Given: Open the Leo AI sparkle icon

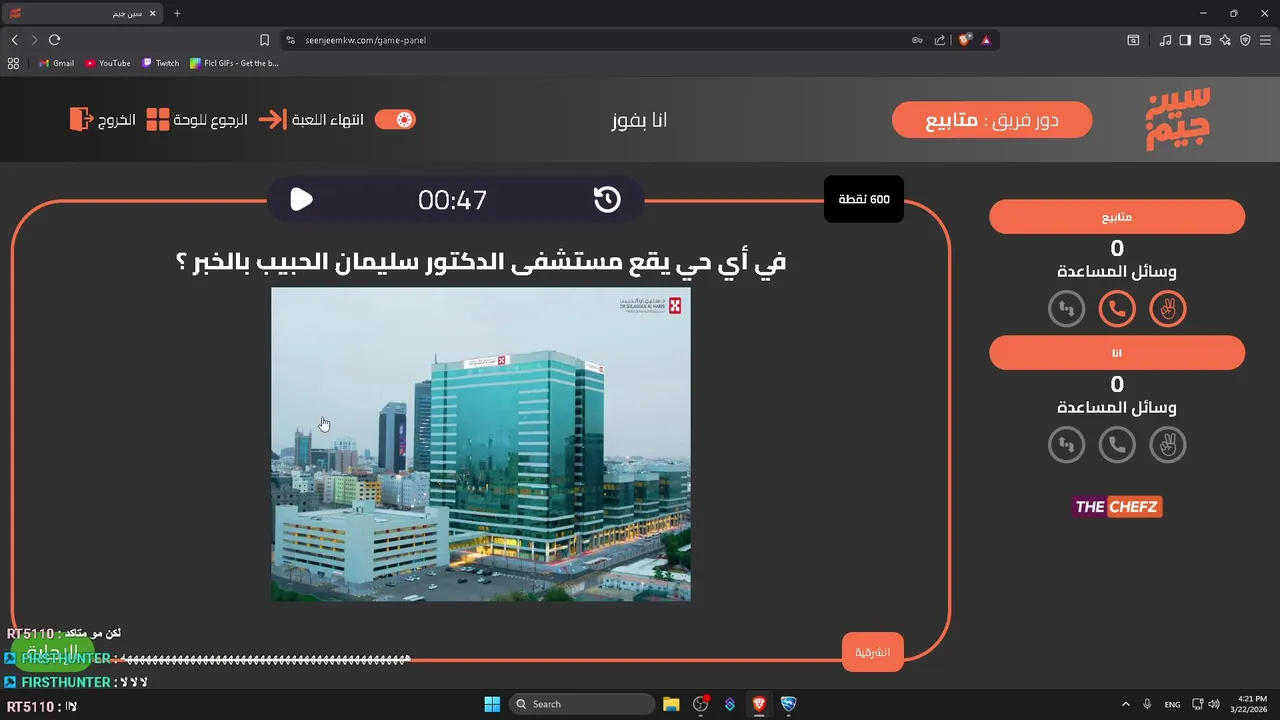Looking at the screenshot, I should pyautogui.click(x=1225, y=40).
